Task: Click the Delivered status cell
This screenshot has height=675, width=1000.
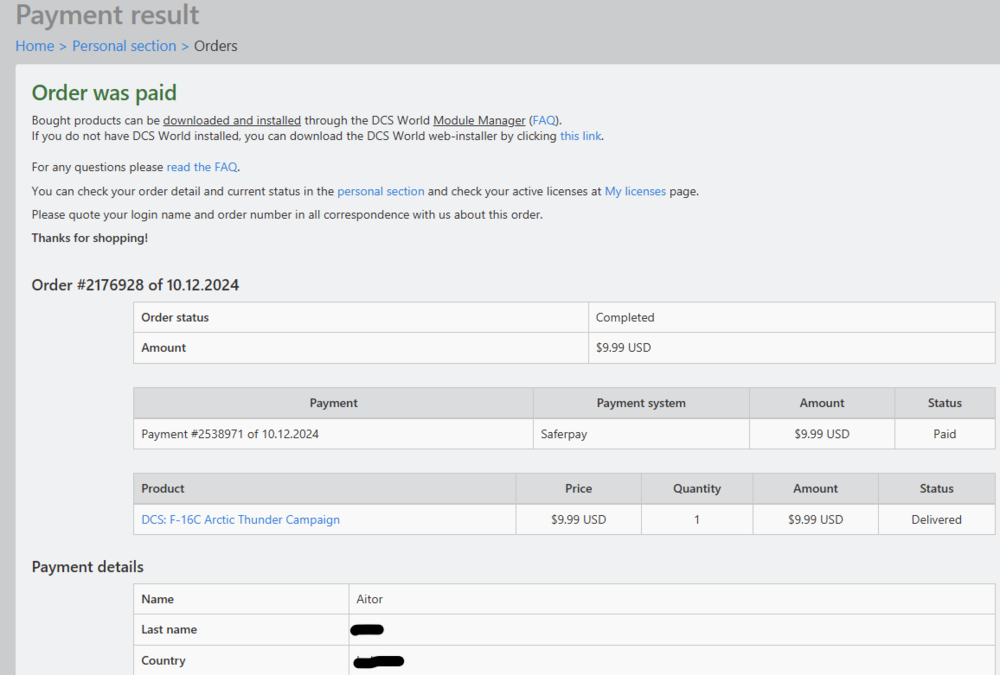Action: (x=936, y=520)
